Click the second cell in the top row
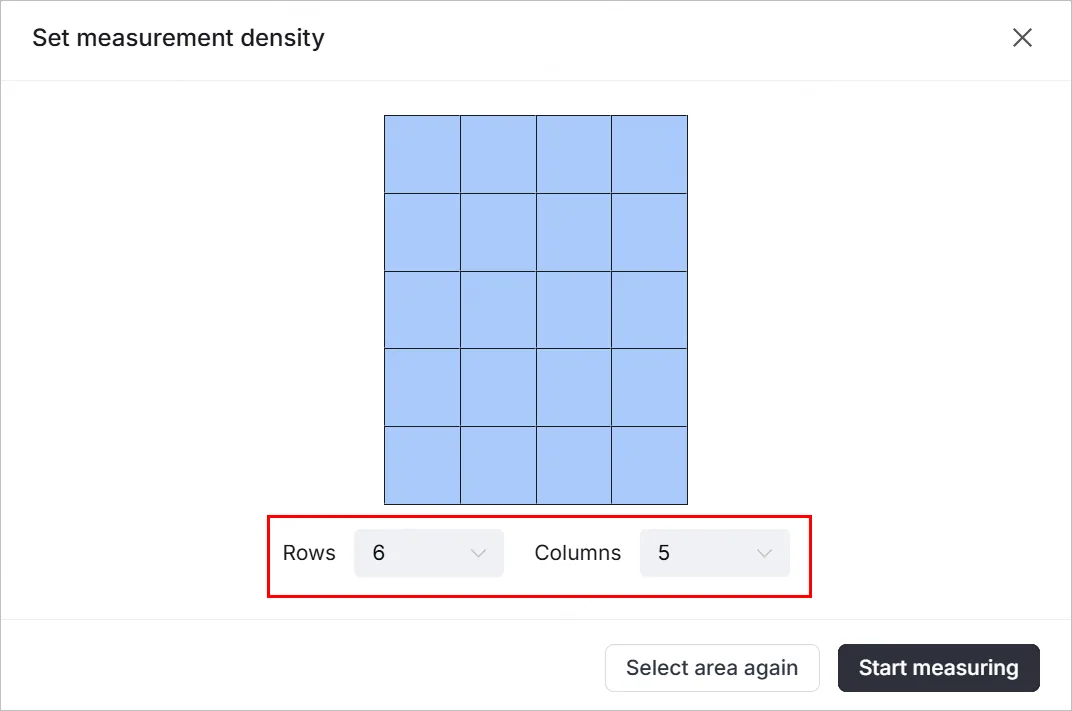 point(498,155)
